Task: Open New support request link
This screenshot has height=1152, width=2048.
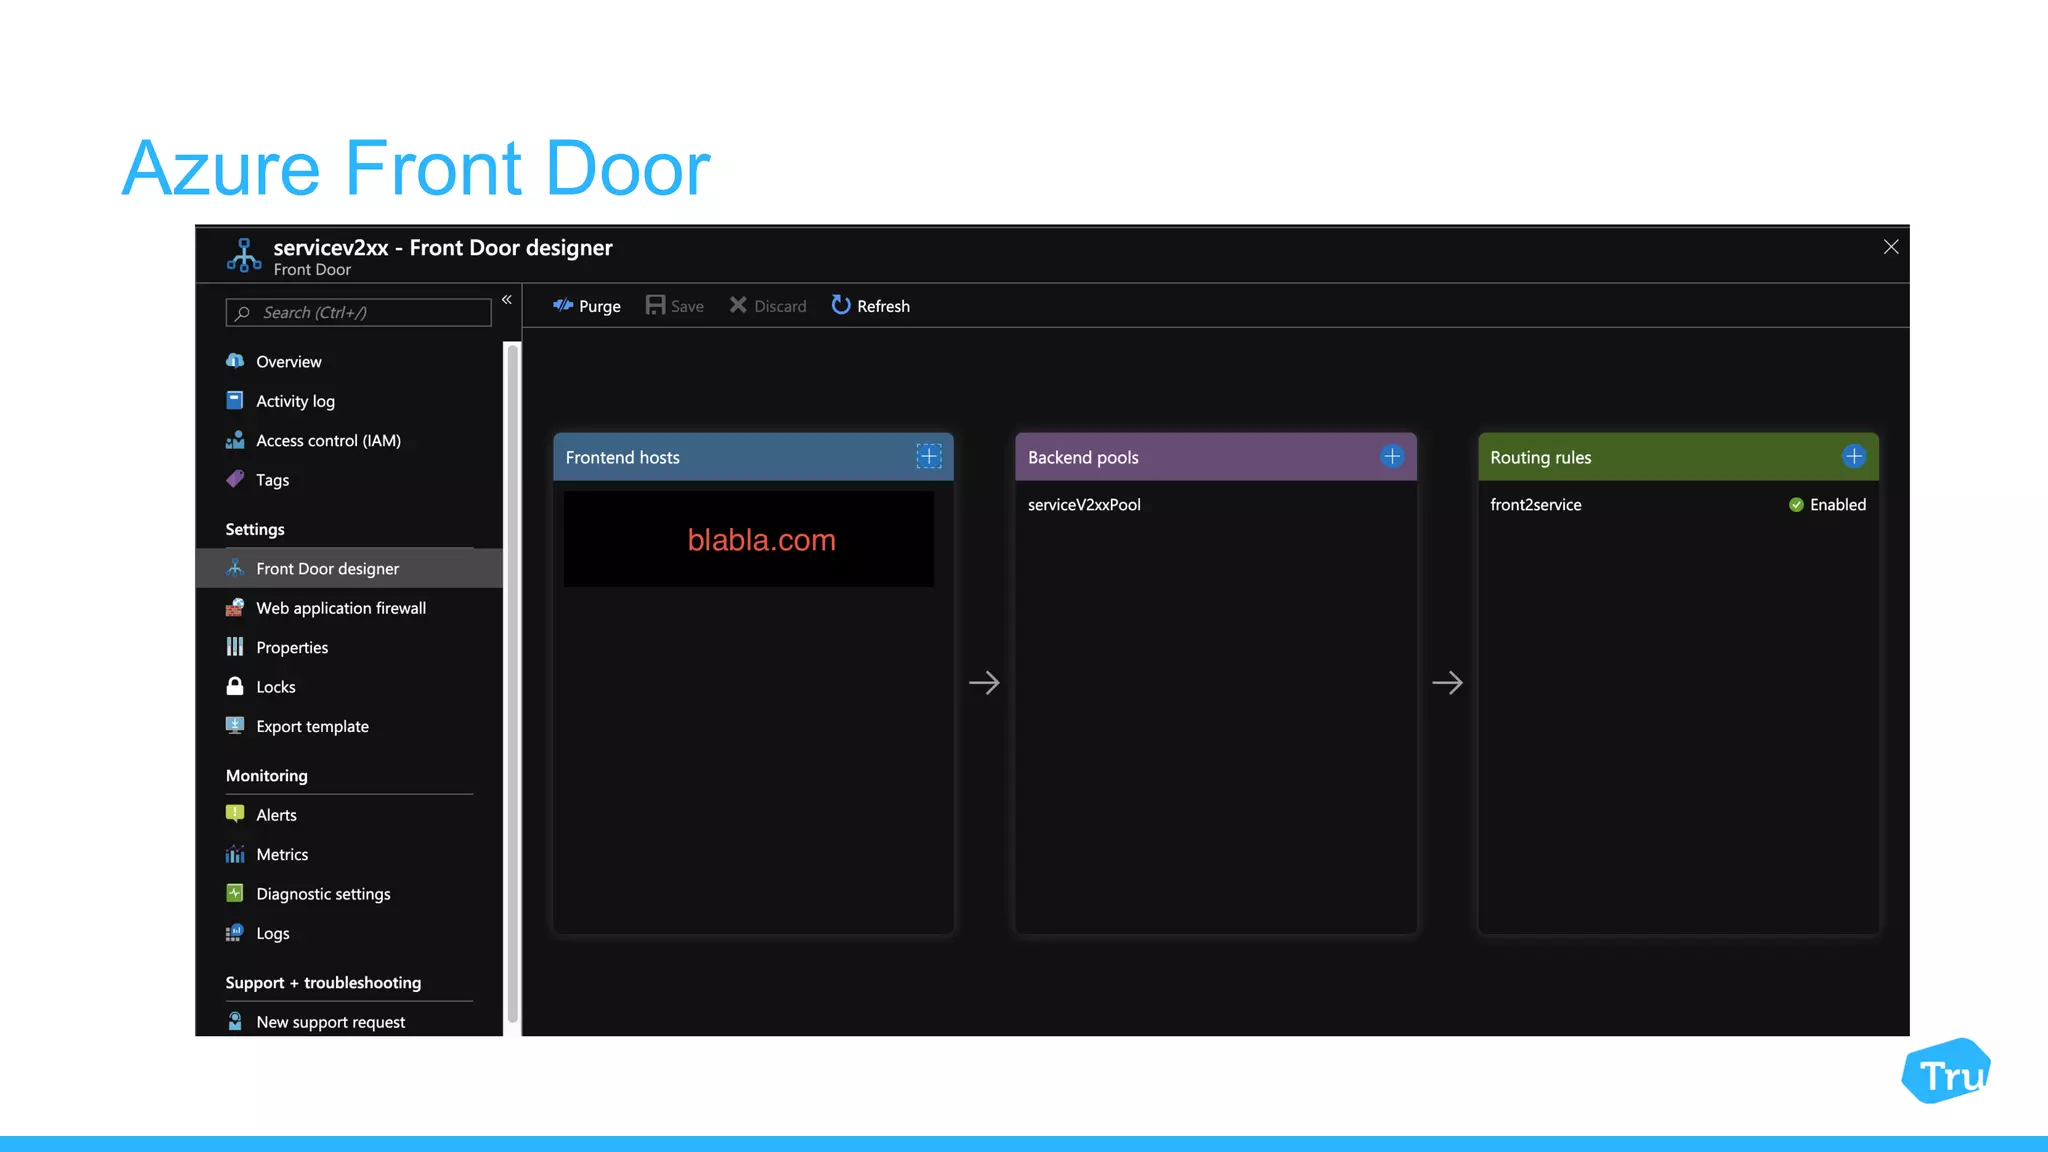Action: coord(330,1022)
